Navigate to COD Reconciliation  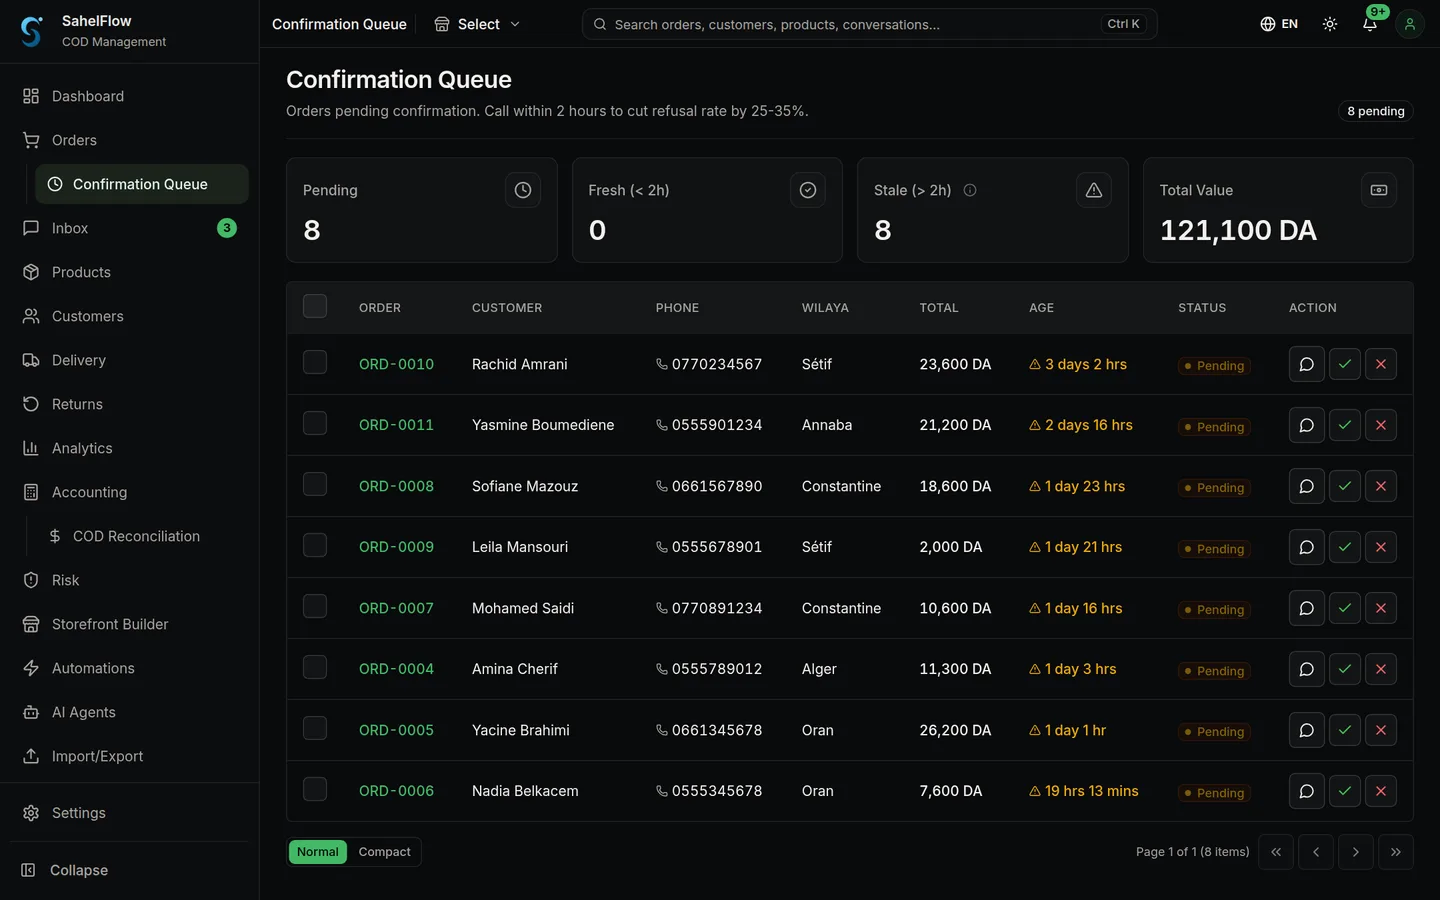[142, 536]
